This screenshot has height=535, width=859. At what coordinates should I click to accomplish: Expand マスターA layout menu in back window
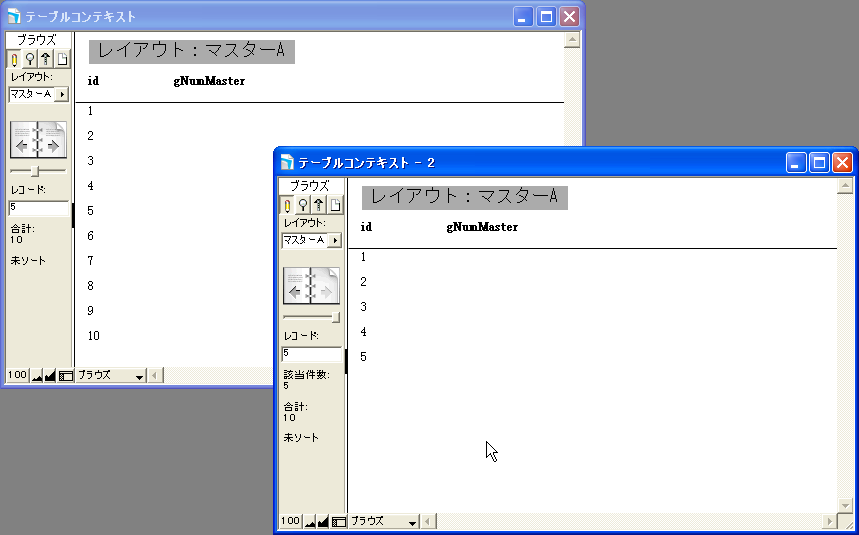[62, 94]
